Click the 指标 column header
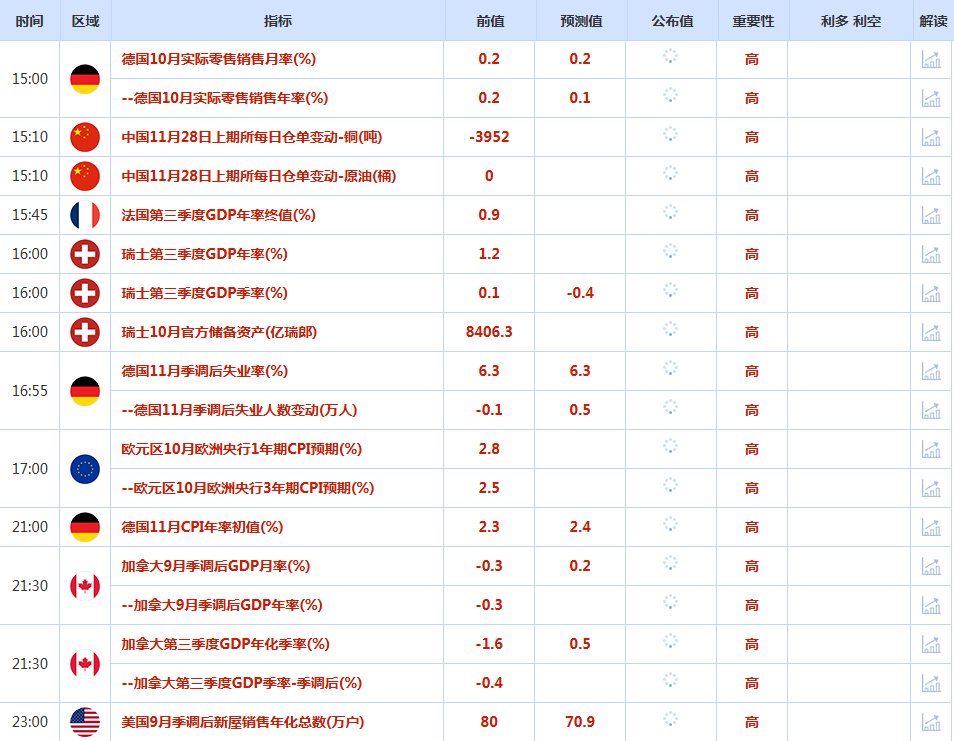Screen dimensions: 954x741 [278, 21]
